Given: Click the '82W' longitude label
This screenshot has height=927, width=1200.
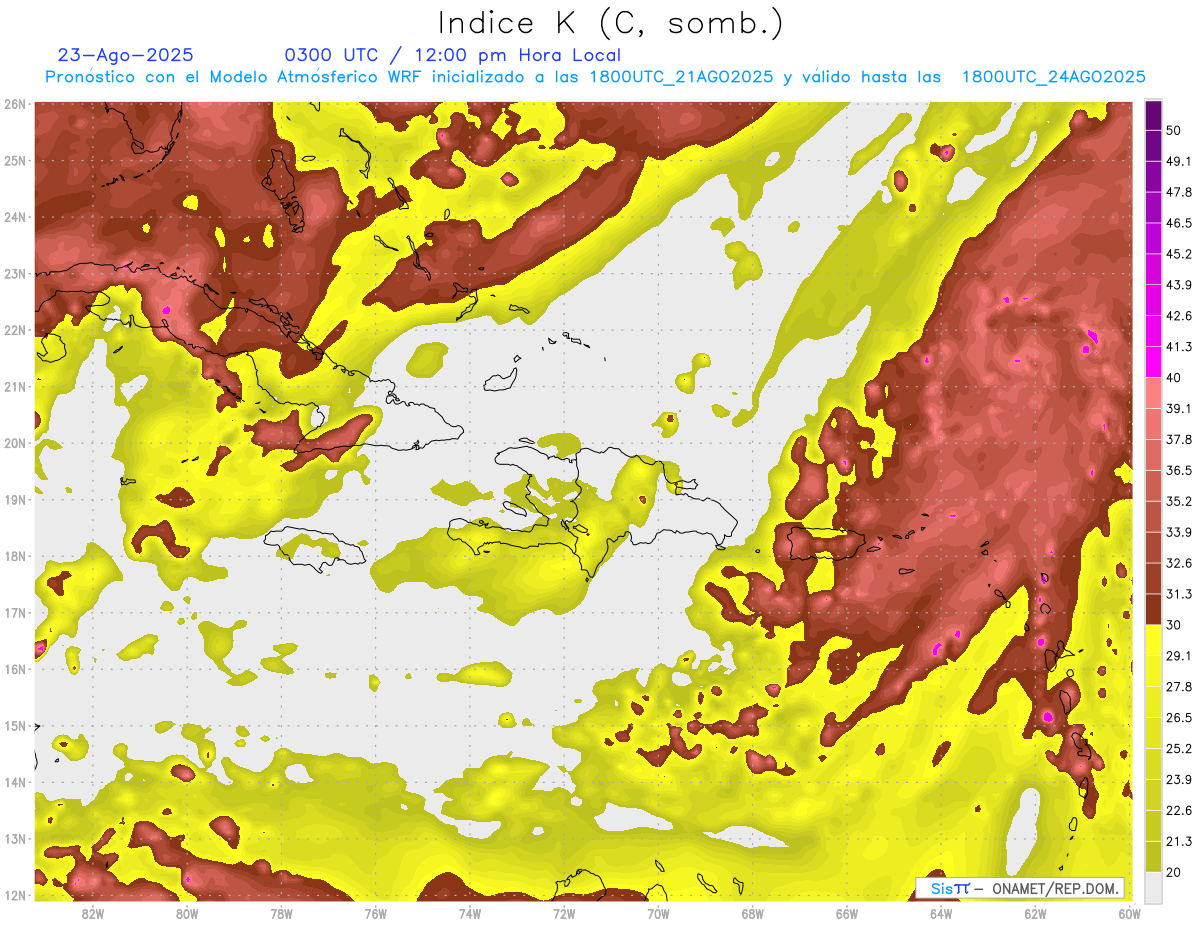Looking at the screenshot, I should tap(92, 913).
